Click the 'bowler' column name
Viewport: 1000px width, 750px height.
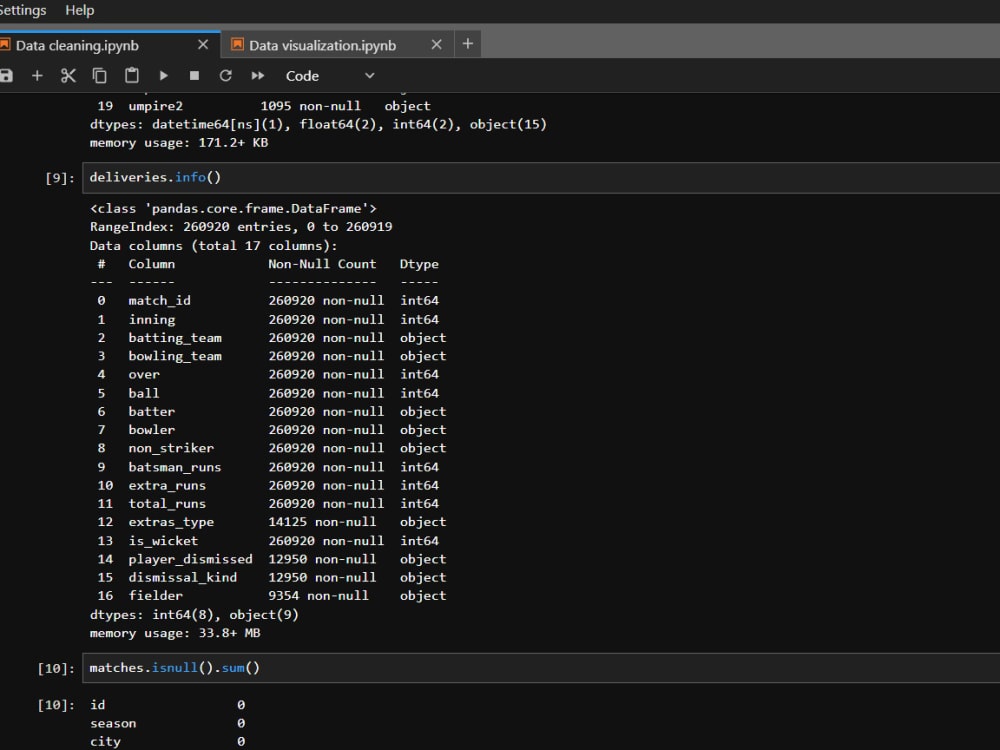[151, 430]
